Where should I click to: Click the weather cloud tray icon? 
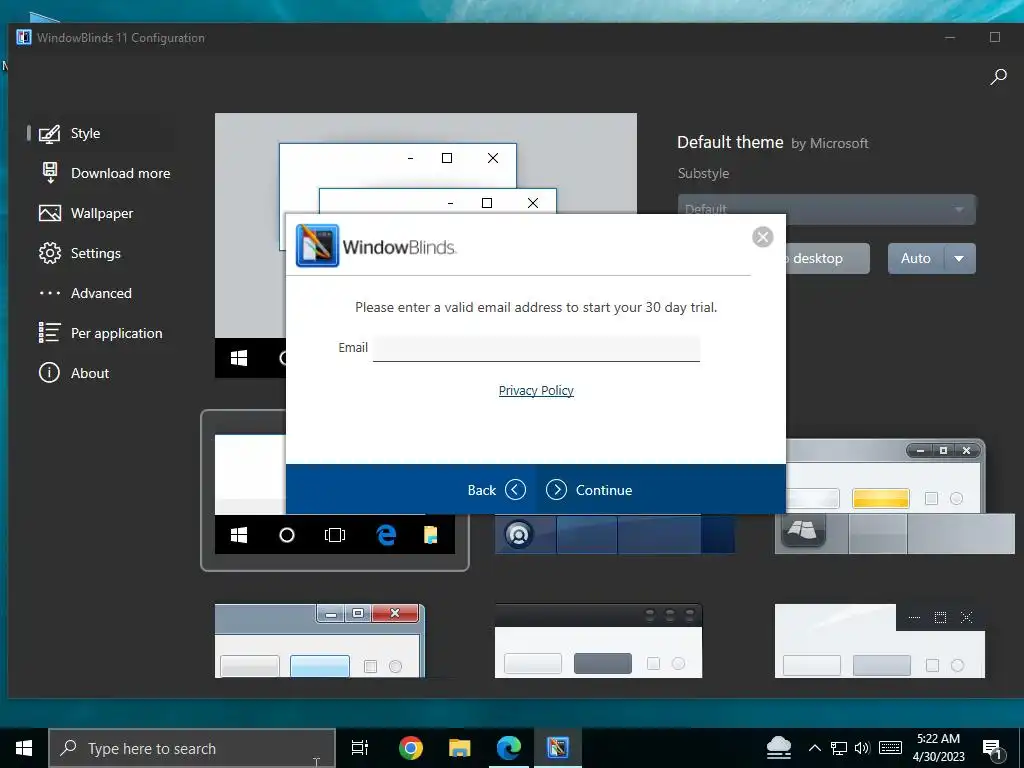point(778,748)
